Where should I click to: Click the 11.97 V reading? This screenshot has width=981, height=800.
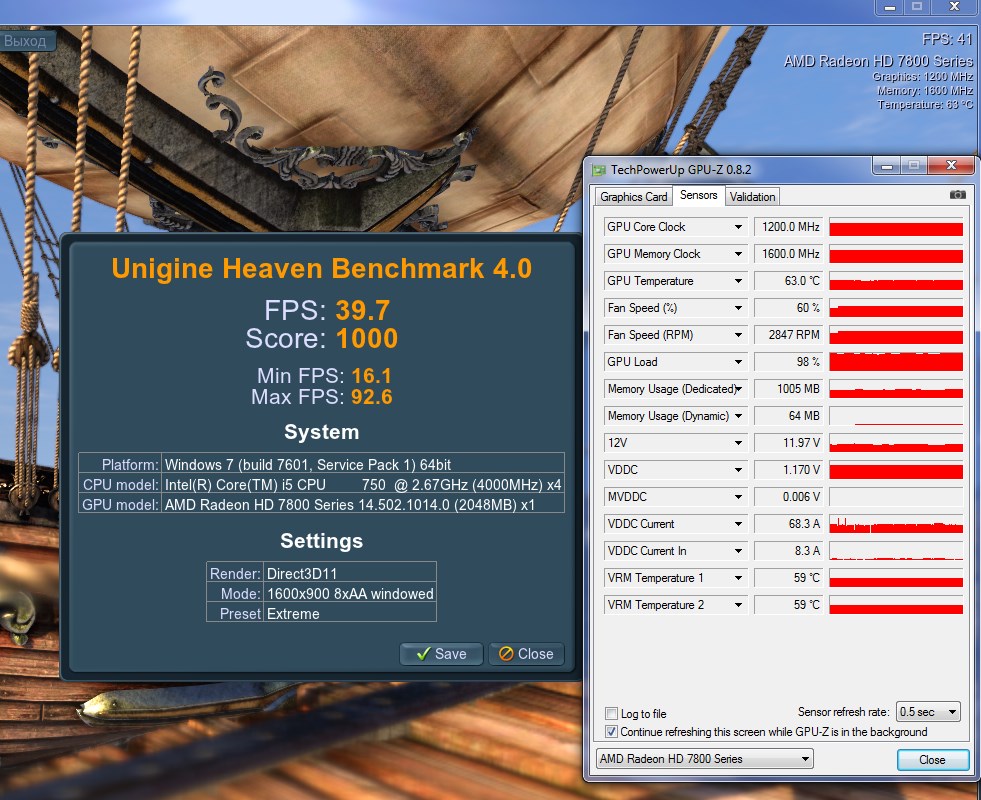click(x=790, y=443)
